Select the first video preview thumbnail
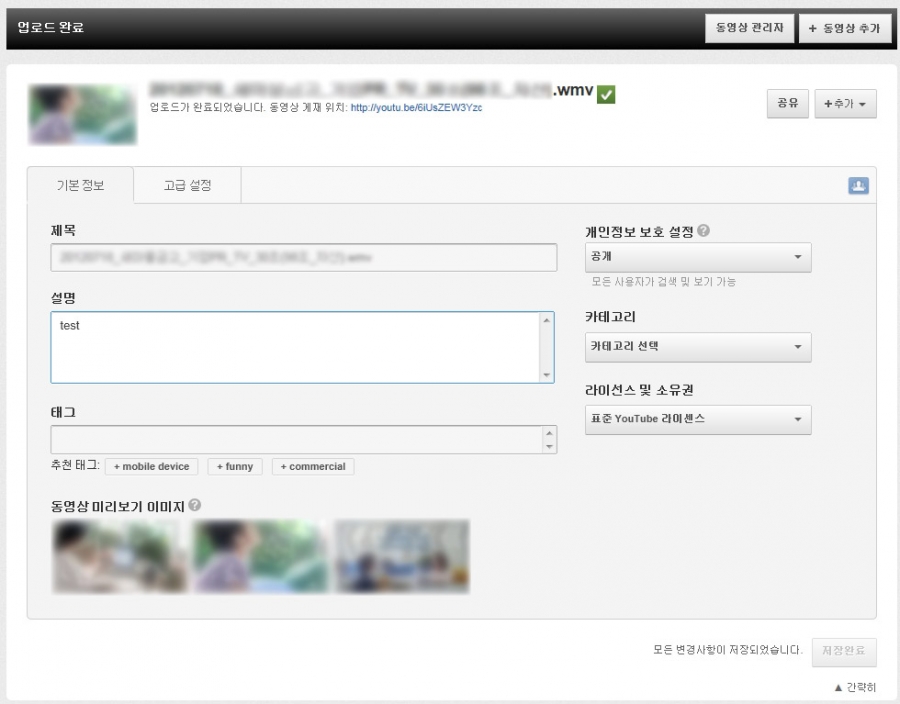Screen dimensions: 900x704 (119, 556)
